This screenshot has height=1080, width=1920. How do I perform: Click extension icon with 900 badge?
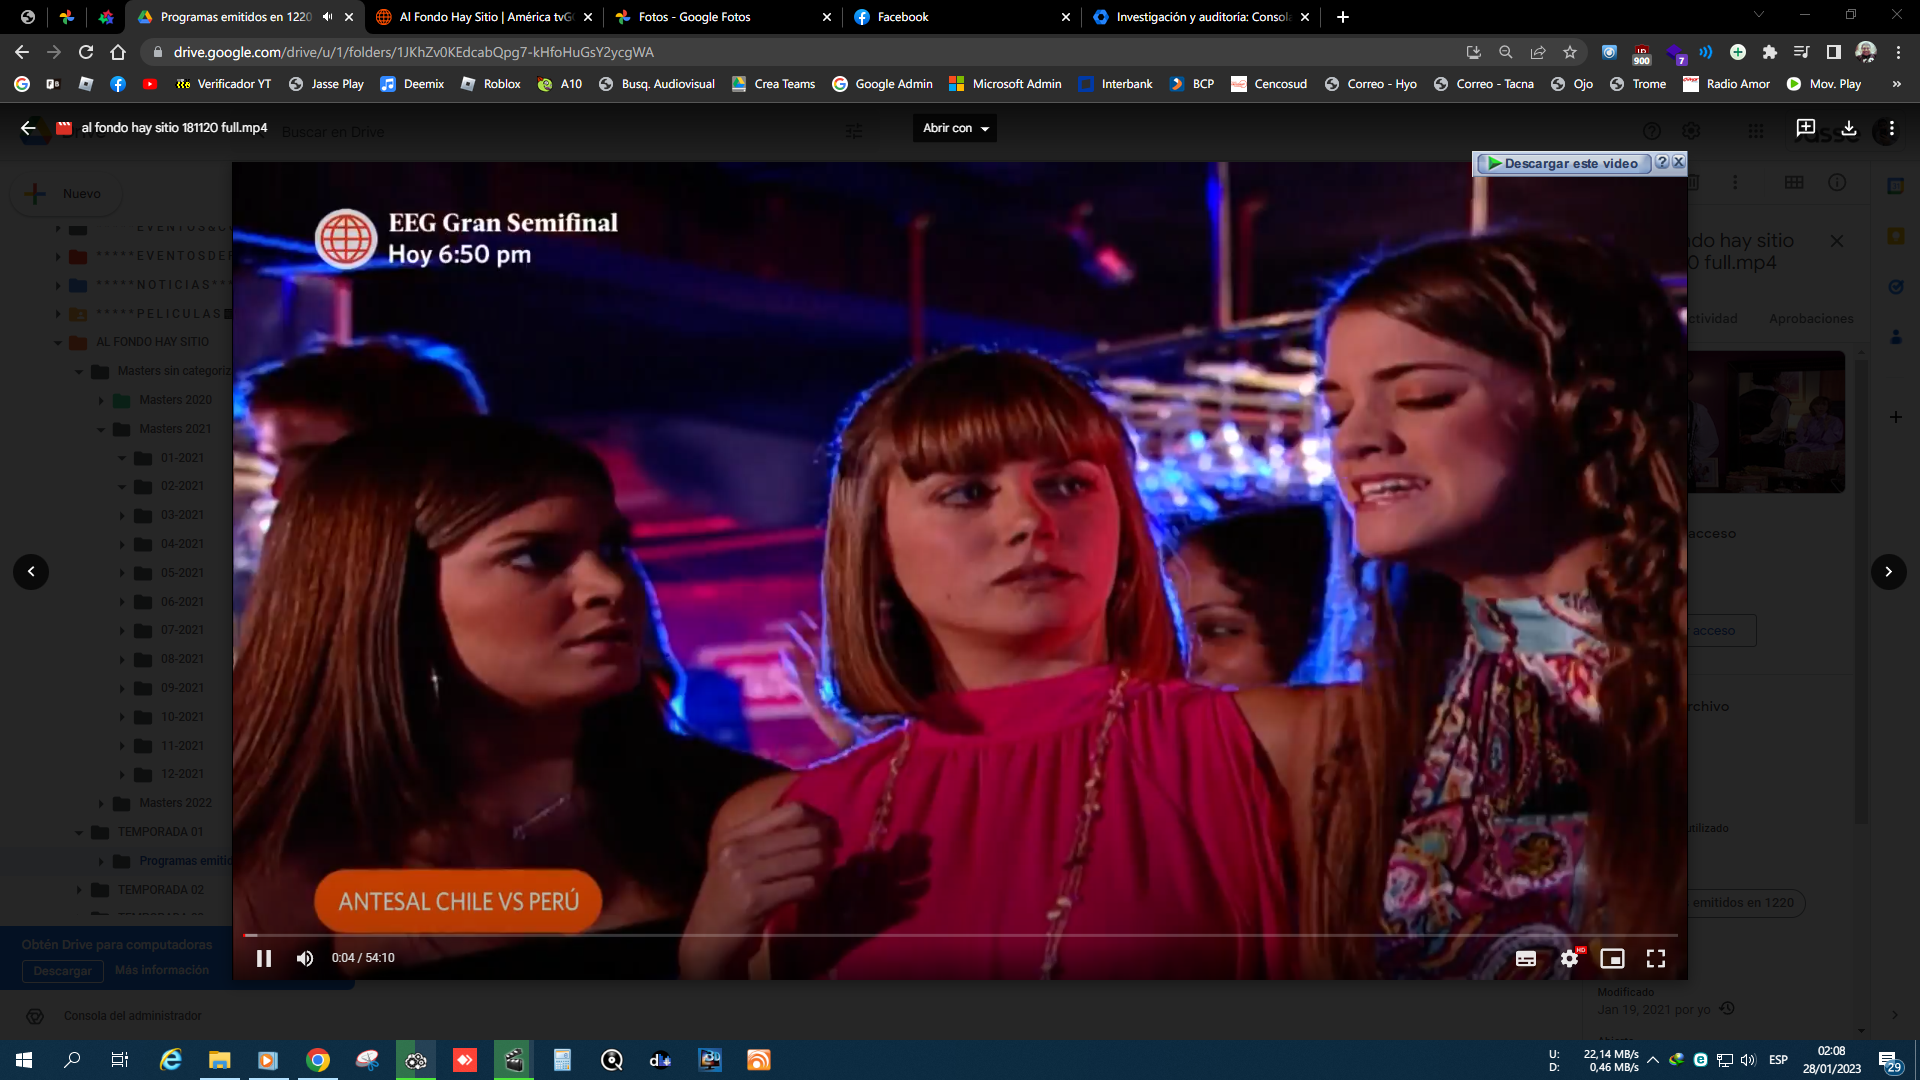coord(1642,53)
